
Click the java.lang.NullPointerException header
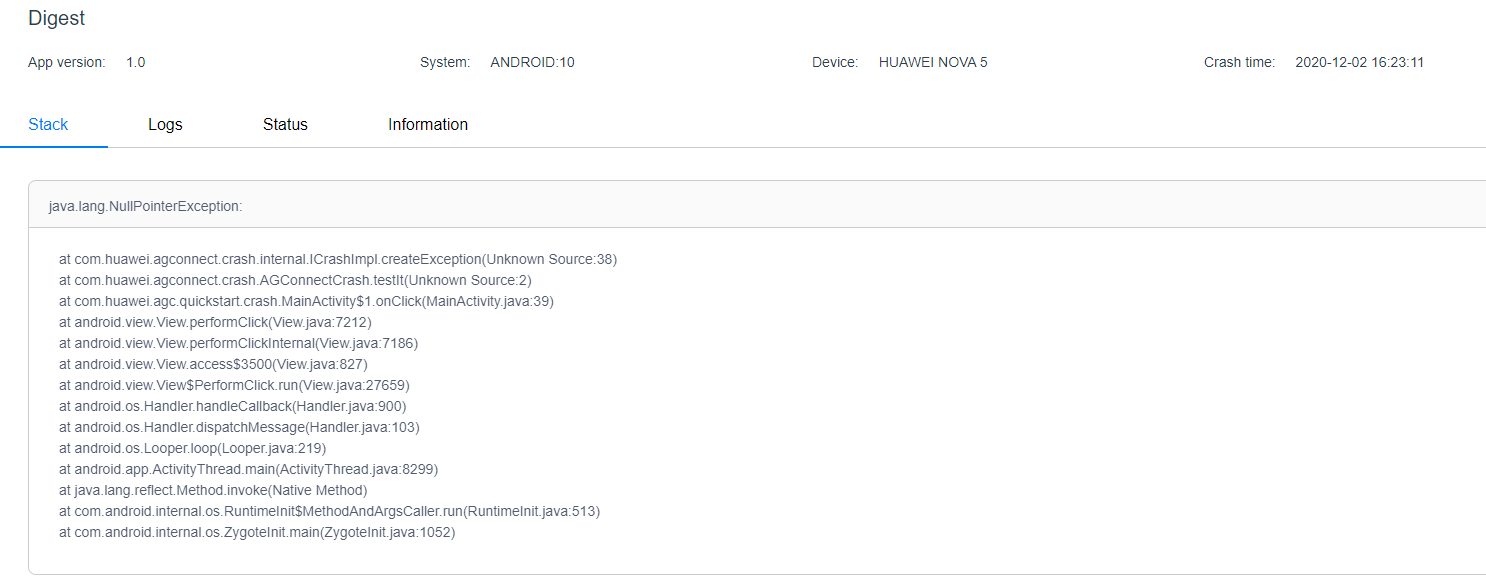(x=146, y=206)
